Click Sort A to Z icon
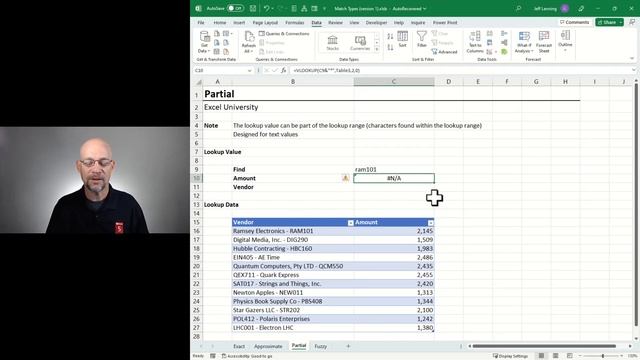640x360 pixels. coord(390,36)
